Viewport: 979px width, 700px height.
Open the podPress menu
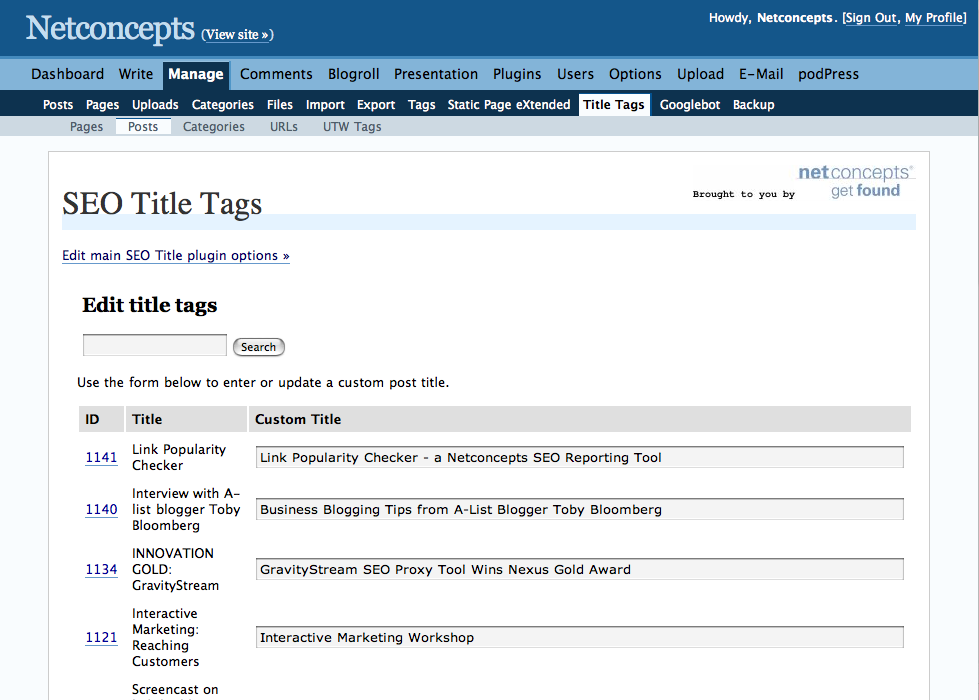(x=829, y=74)
